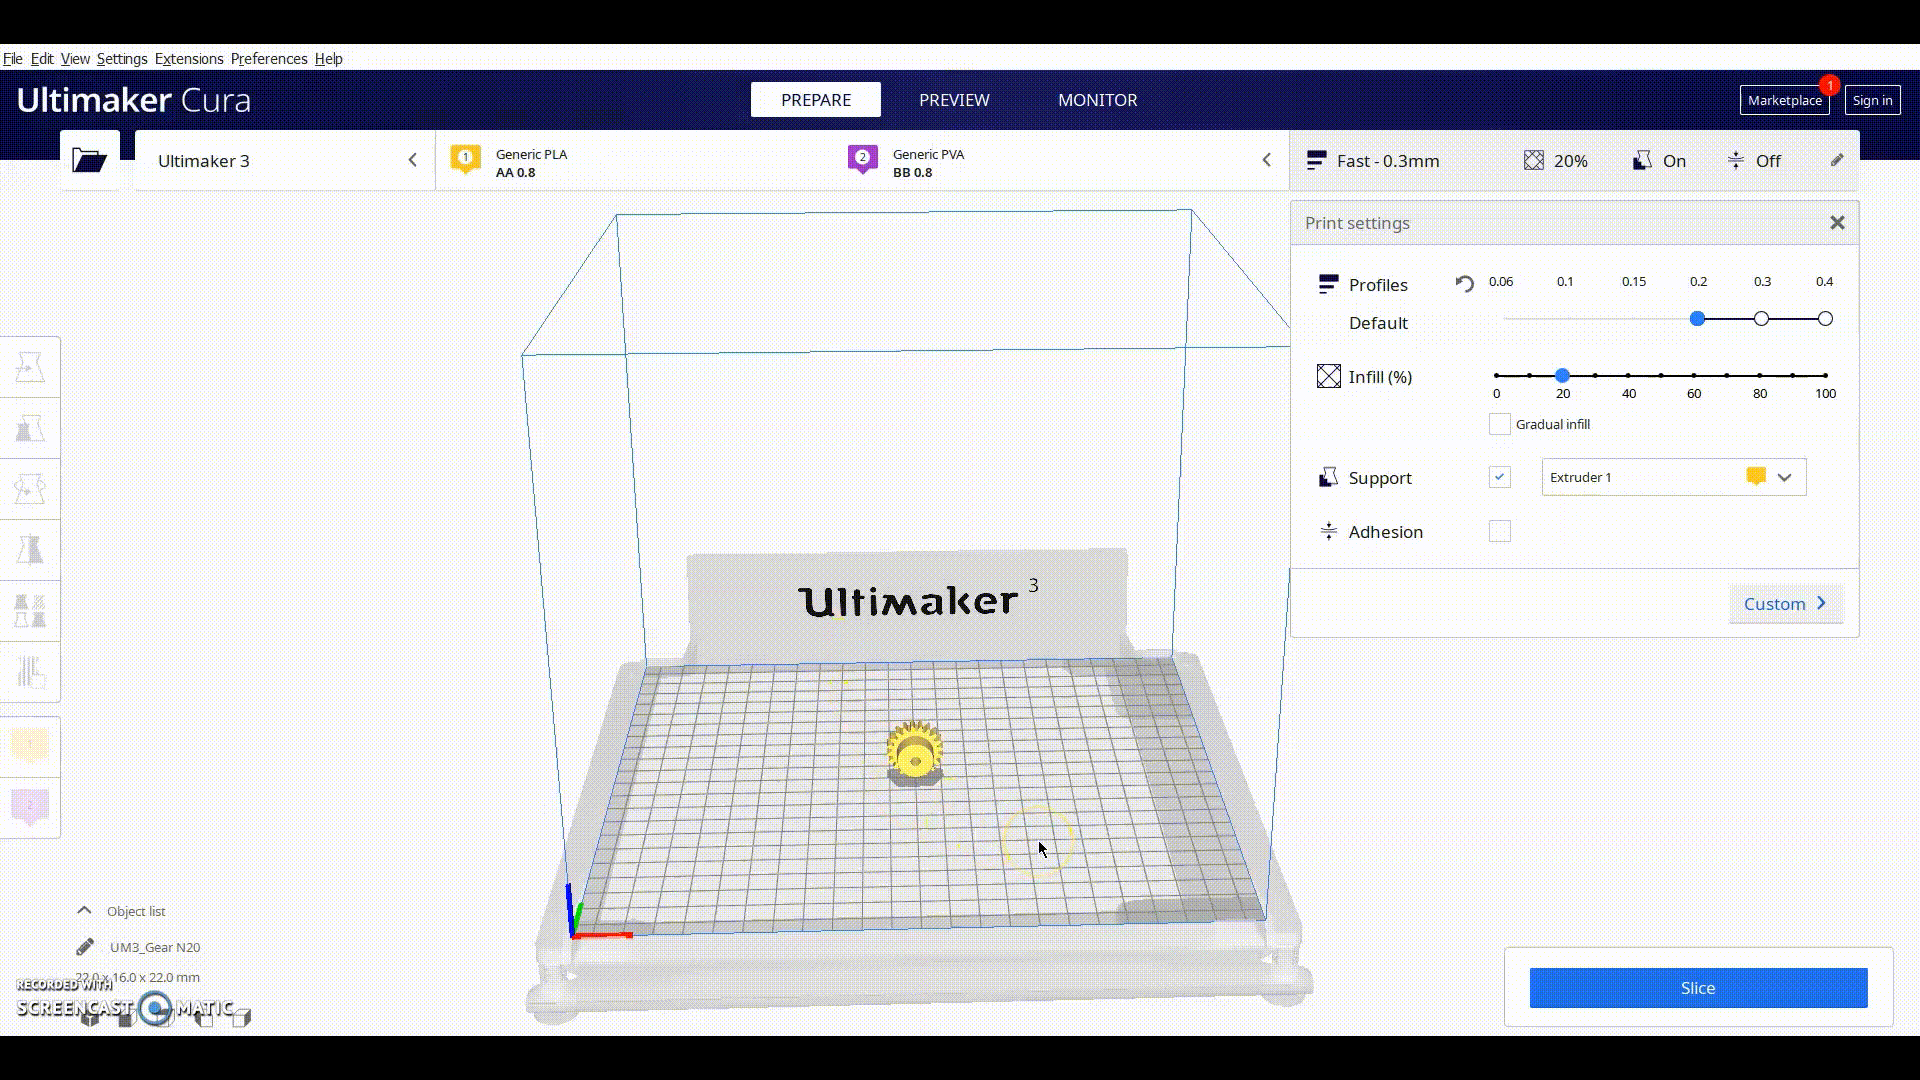Screen dimensions: 1920x1080
Task: Open the Per Model Settings tool
Action: pyautogui.click(x=30, y=610)
